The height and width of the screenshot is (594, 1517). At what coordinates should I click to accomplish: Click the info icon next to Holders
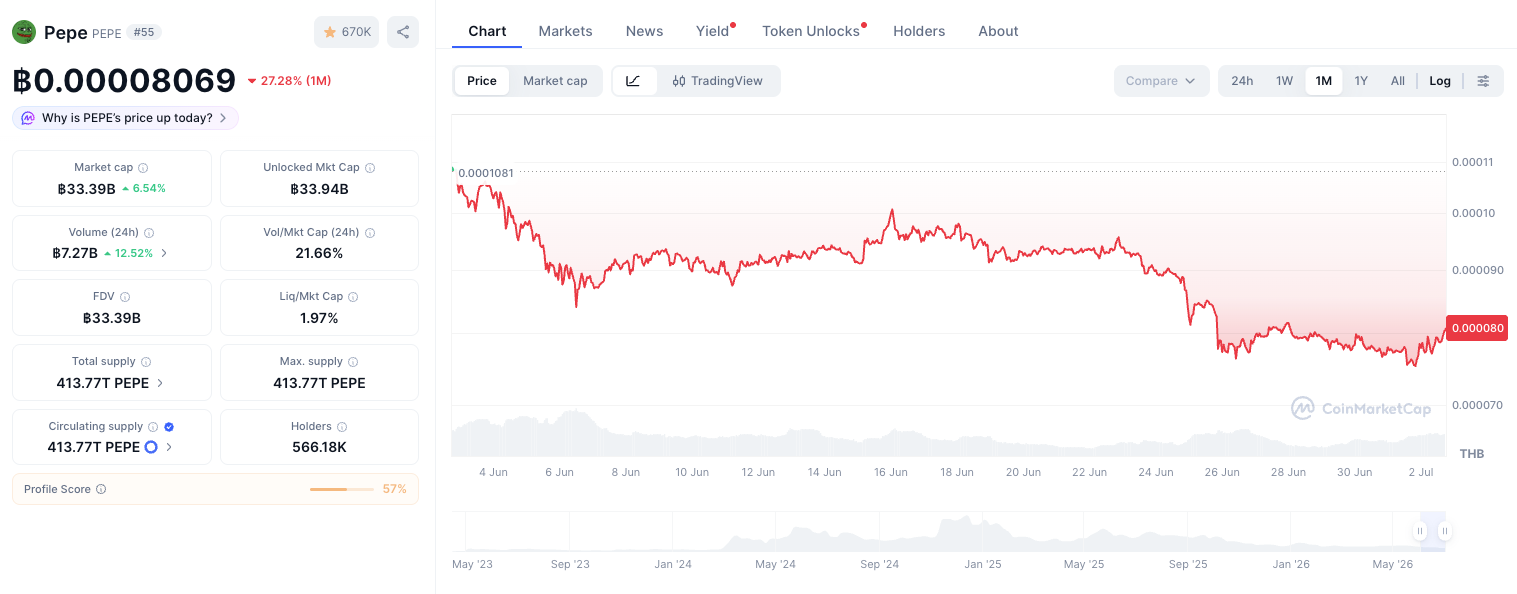pyautogui.click(x=342, y=427)
